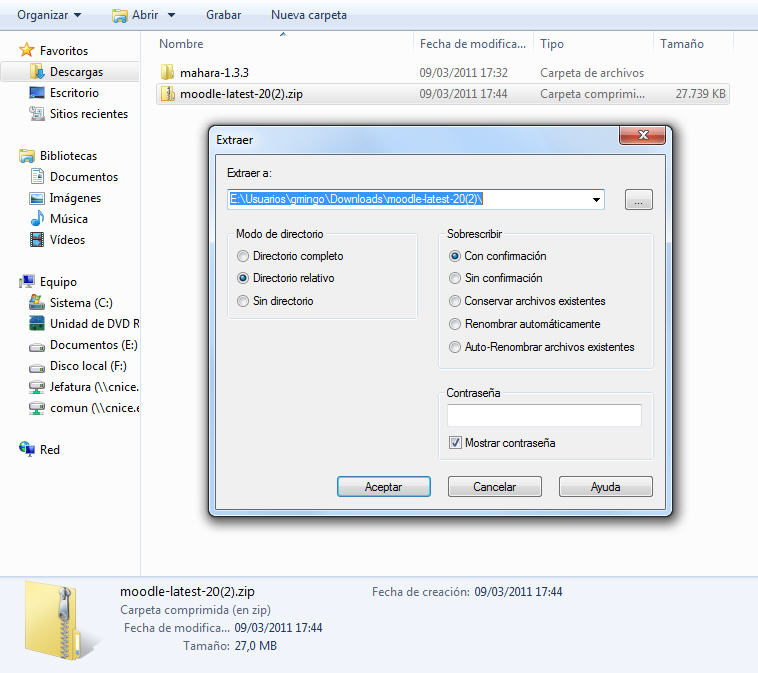Viewport: 758px width, 673px height.
Task: Expand the Extraer a path dropdown
Action: pos(597,200)
